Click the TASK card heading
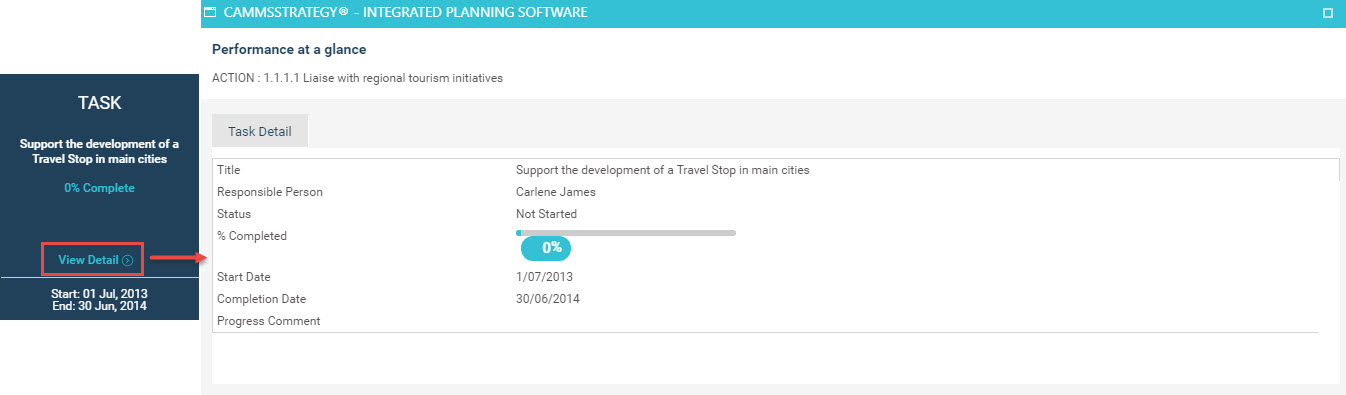 (x=100, y=103)
